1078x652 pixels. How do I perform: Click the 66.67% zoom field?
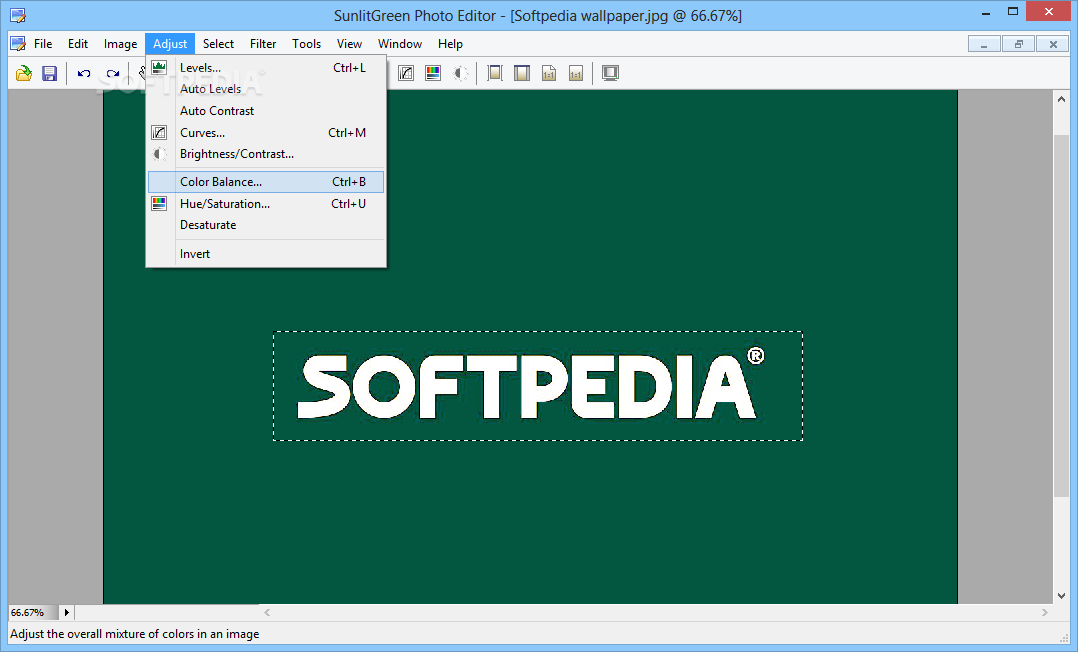click(x=33, y=612)
